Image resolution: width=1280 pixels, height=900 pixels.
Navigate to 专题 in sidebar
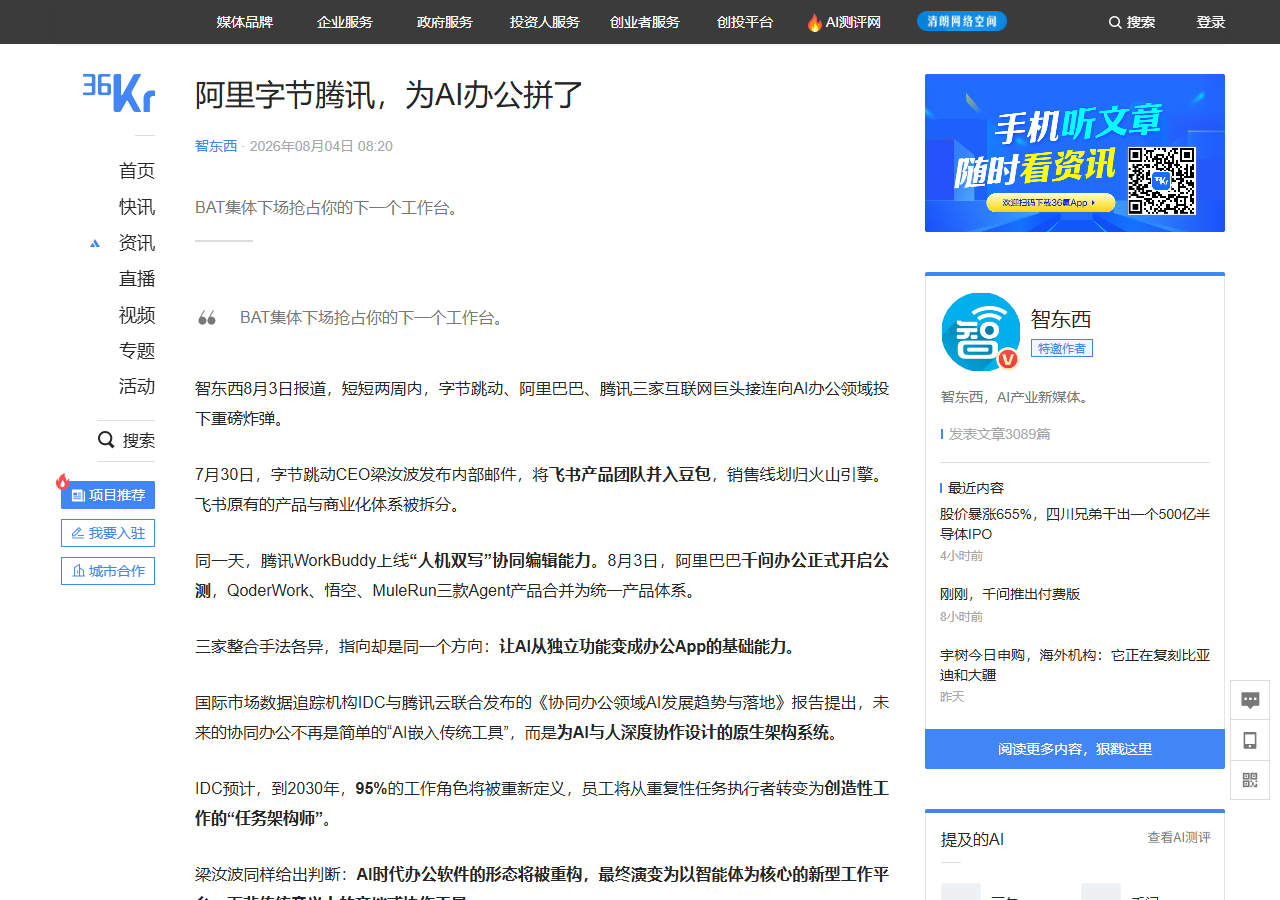tap(137, 351)
